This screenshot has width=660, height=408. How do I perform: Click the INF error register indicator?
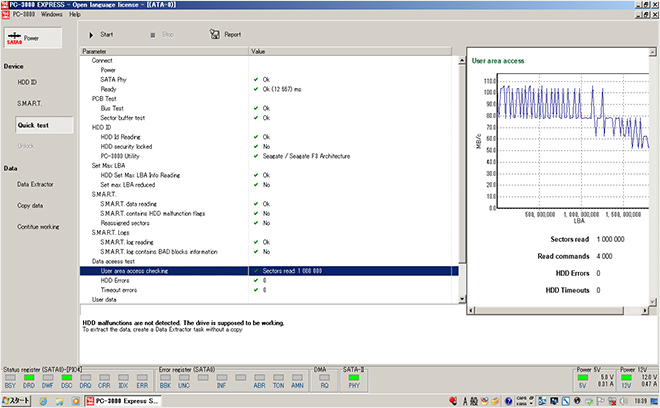coord(222,377)
